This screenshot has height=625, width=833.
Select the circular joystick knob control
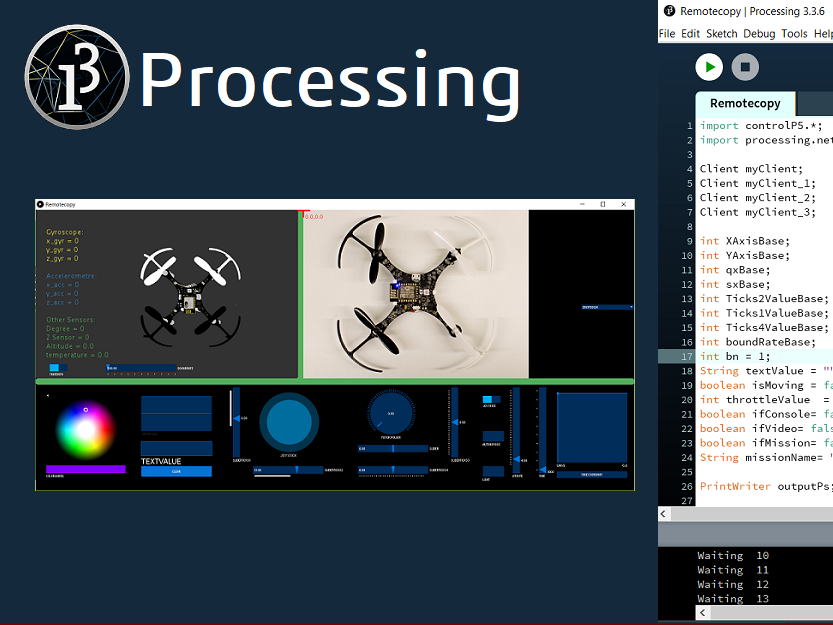pos(290,422)
